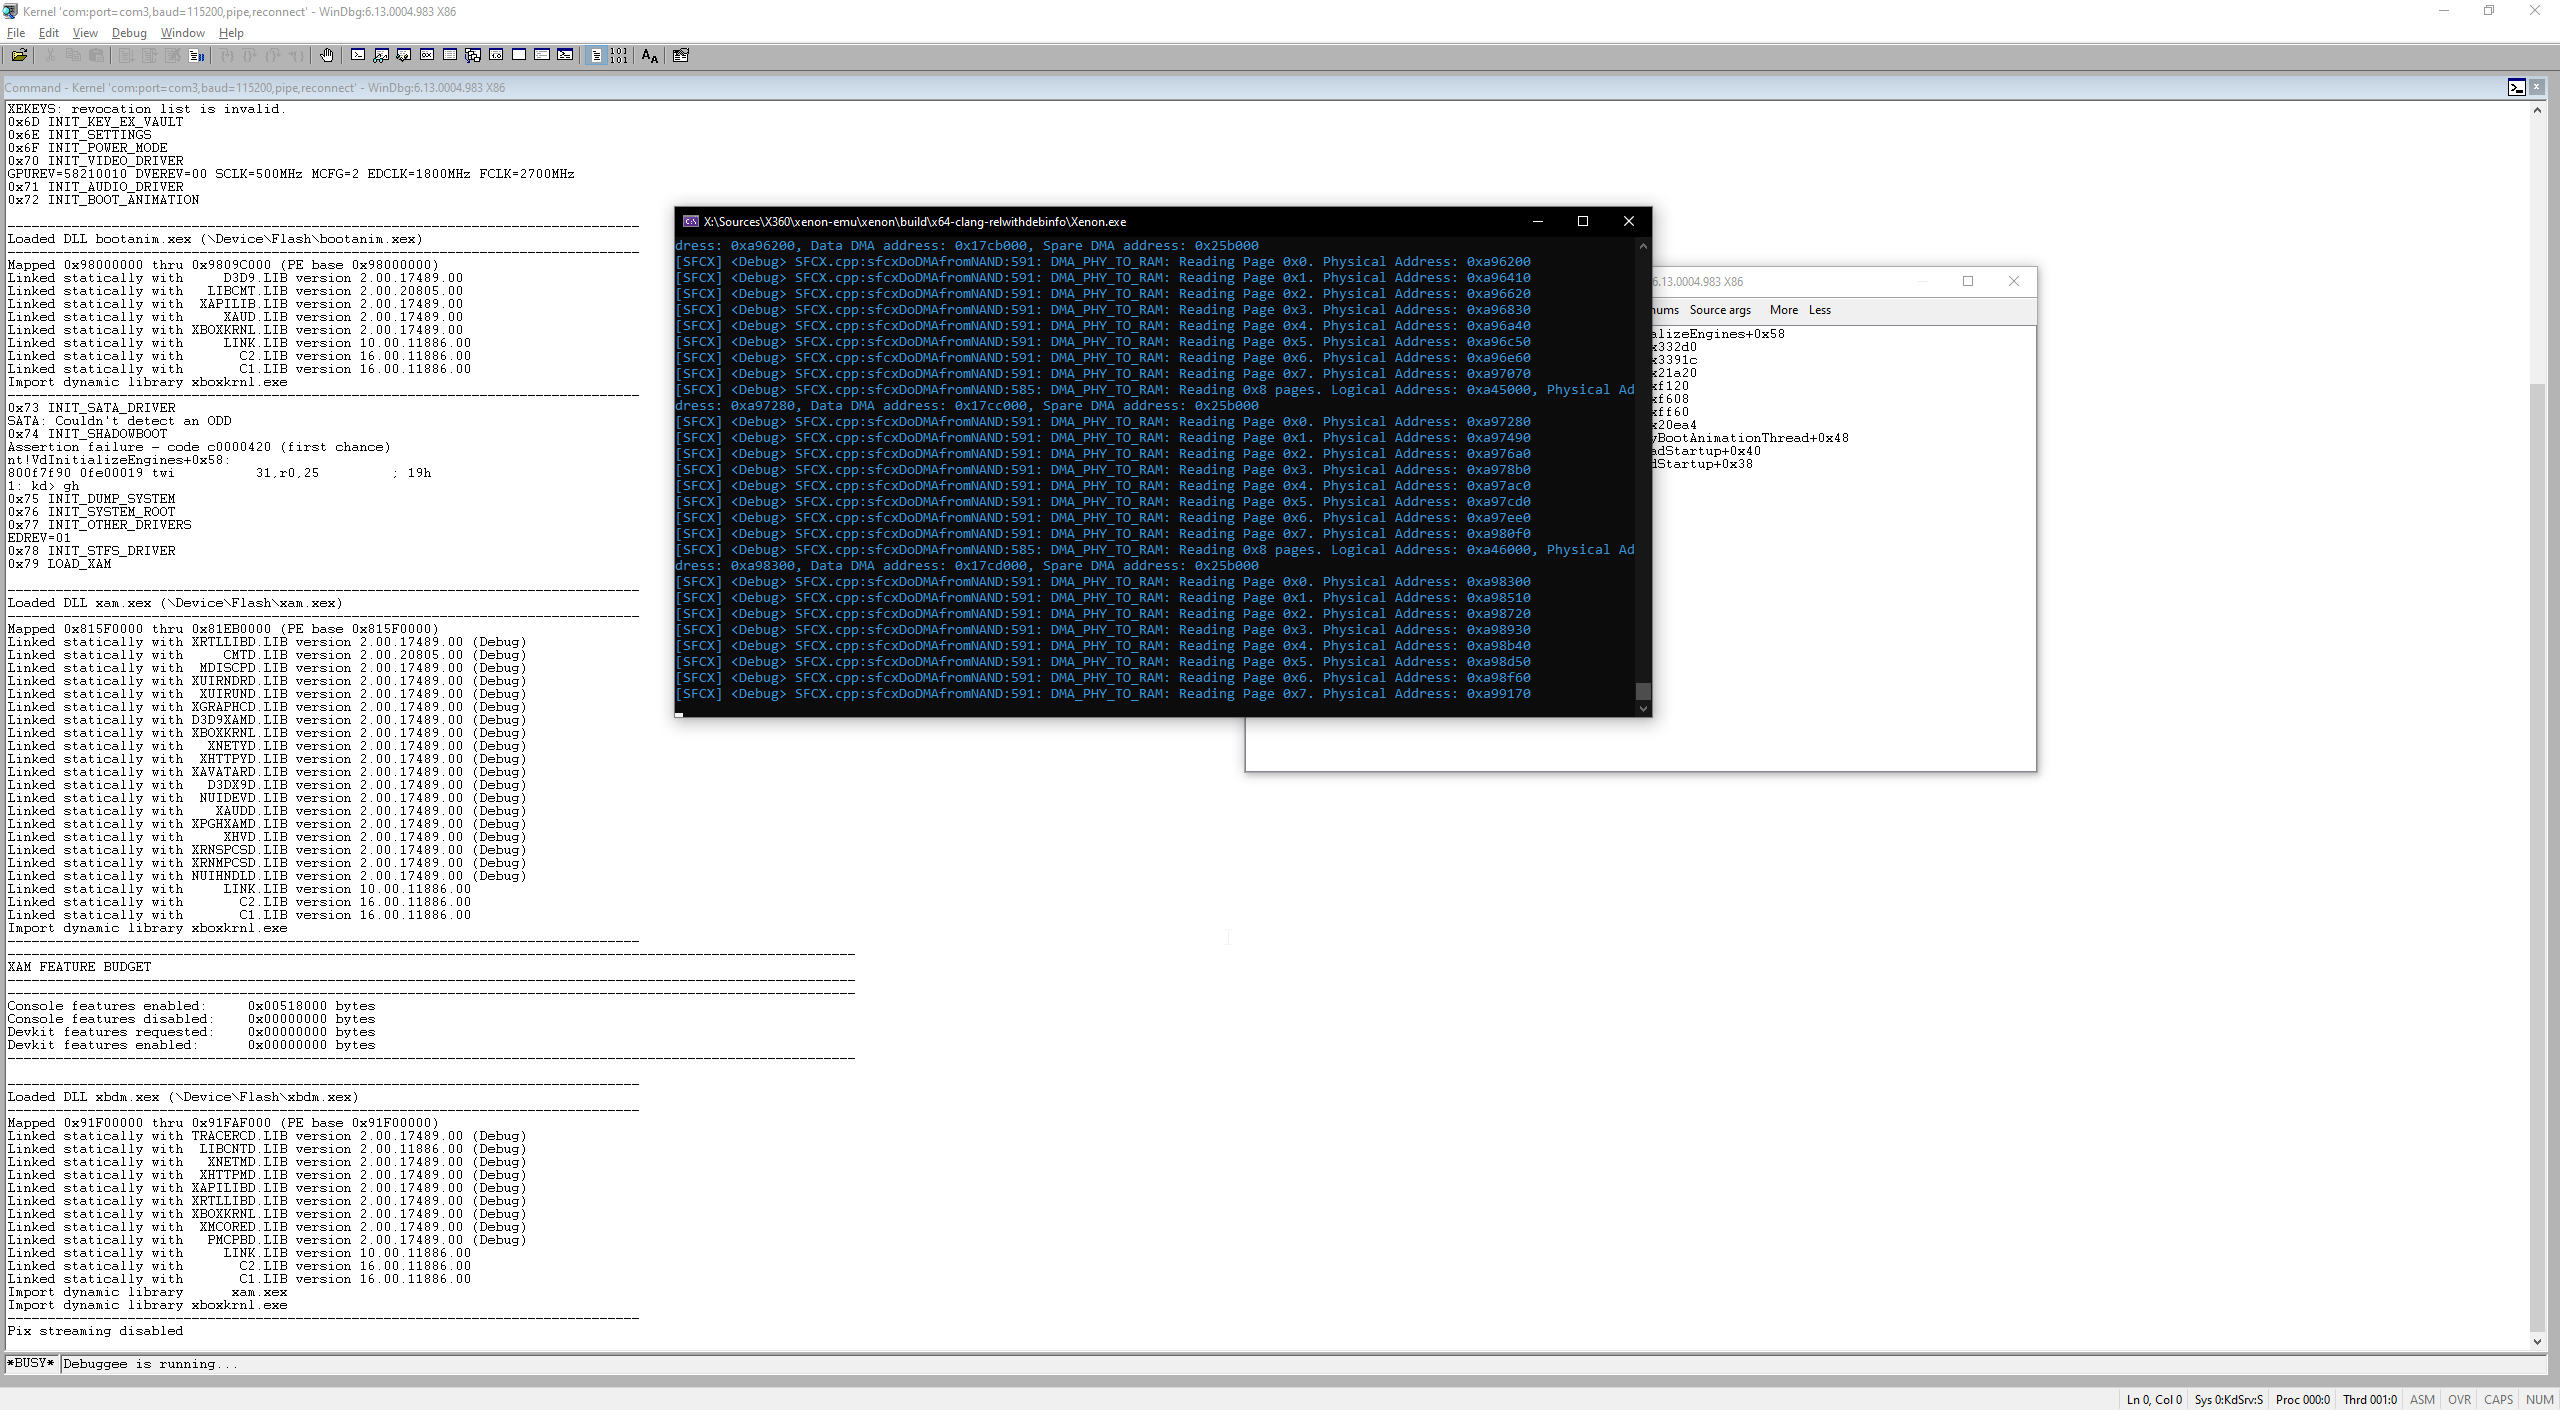Click the hand breakpoint toolbar icon
Viewport: 2560px width, 1410px height.
tap(327, 55)
